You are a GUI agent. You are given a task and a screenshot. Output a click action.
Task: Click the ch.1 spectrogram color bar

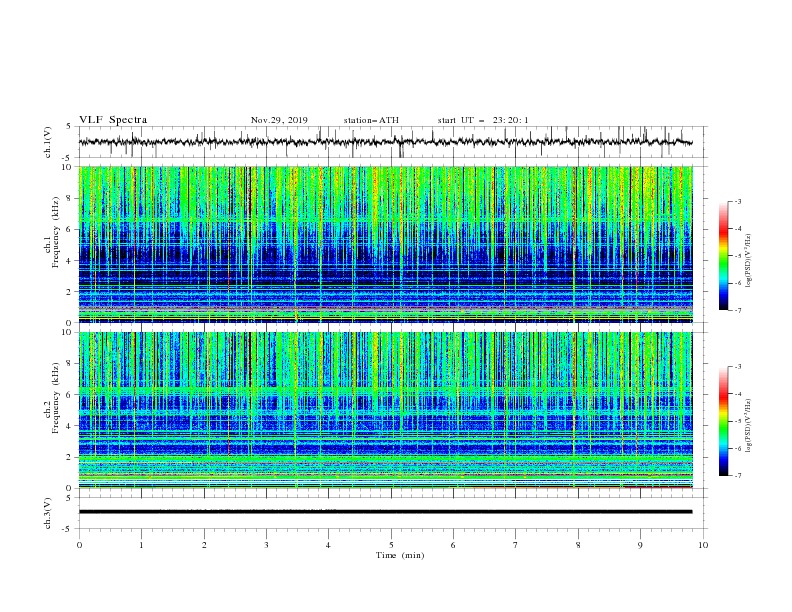click(724, 256)
